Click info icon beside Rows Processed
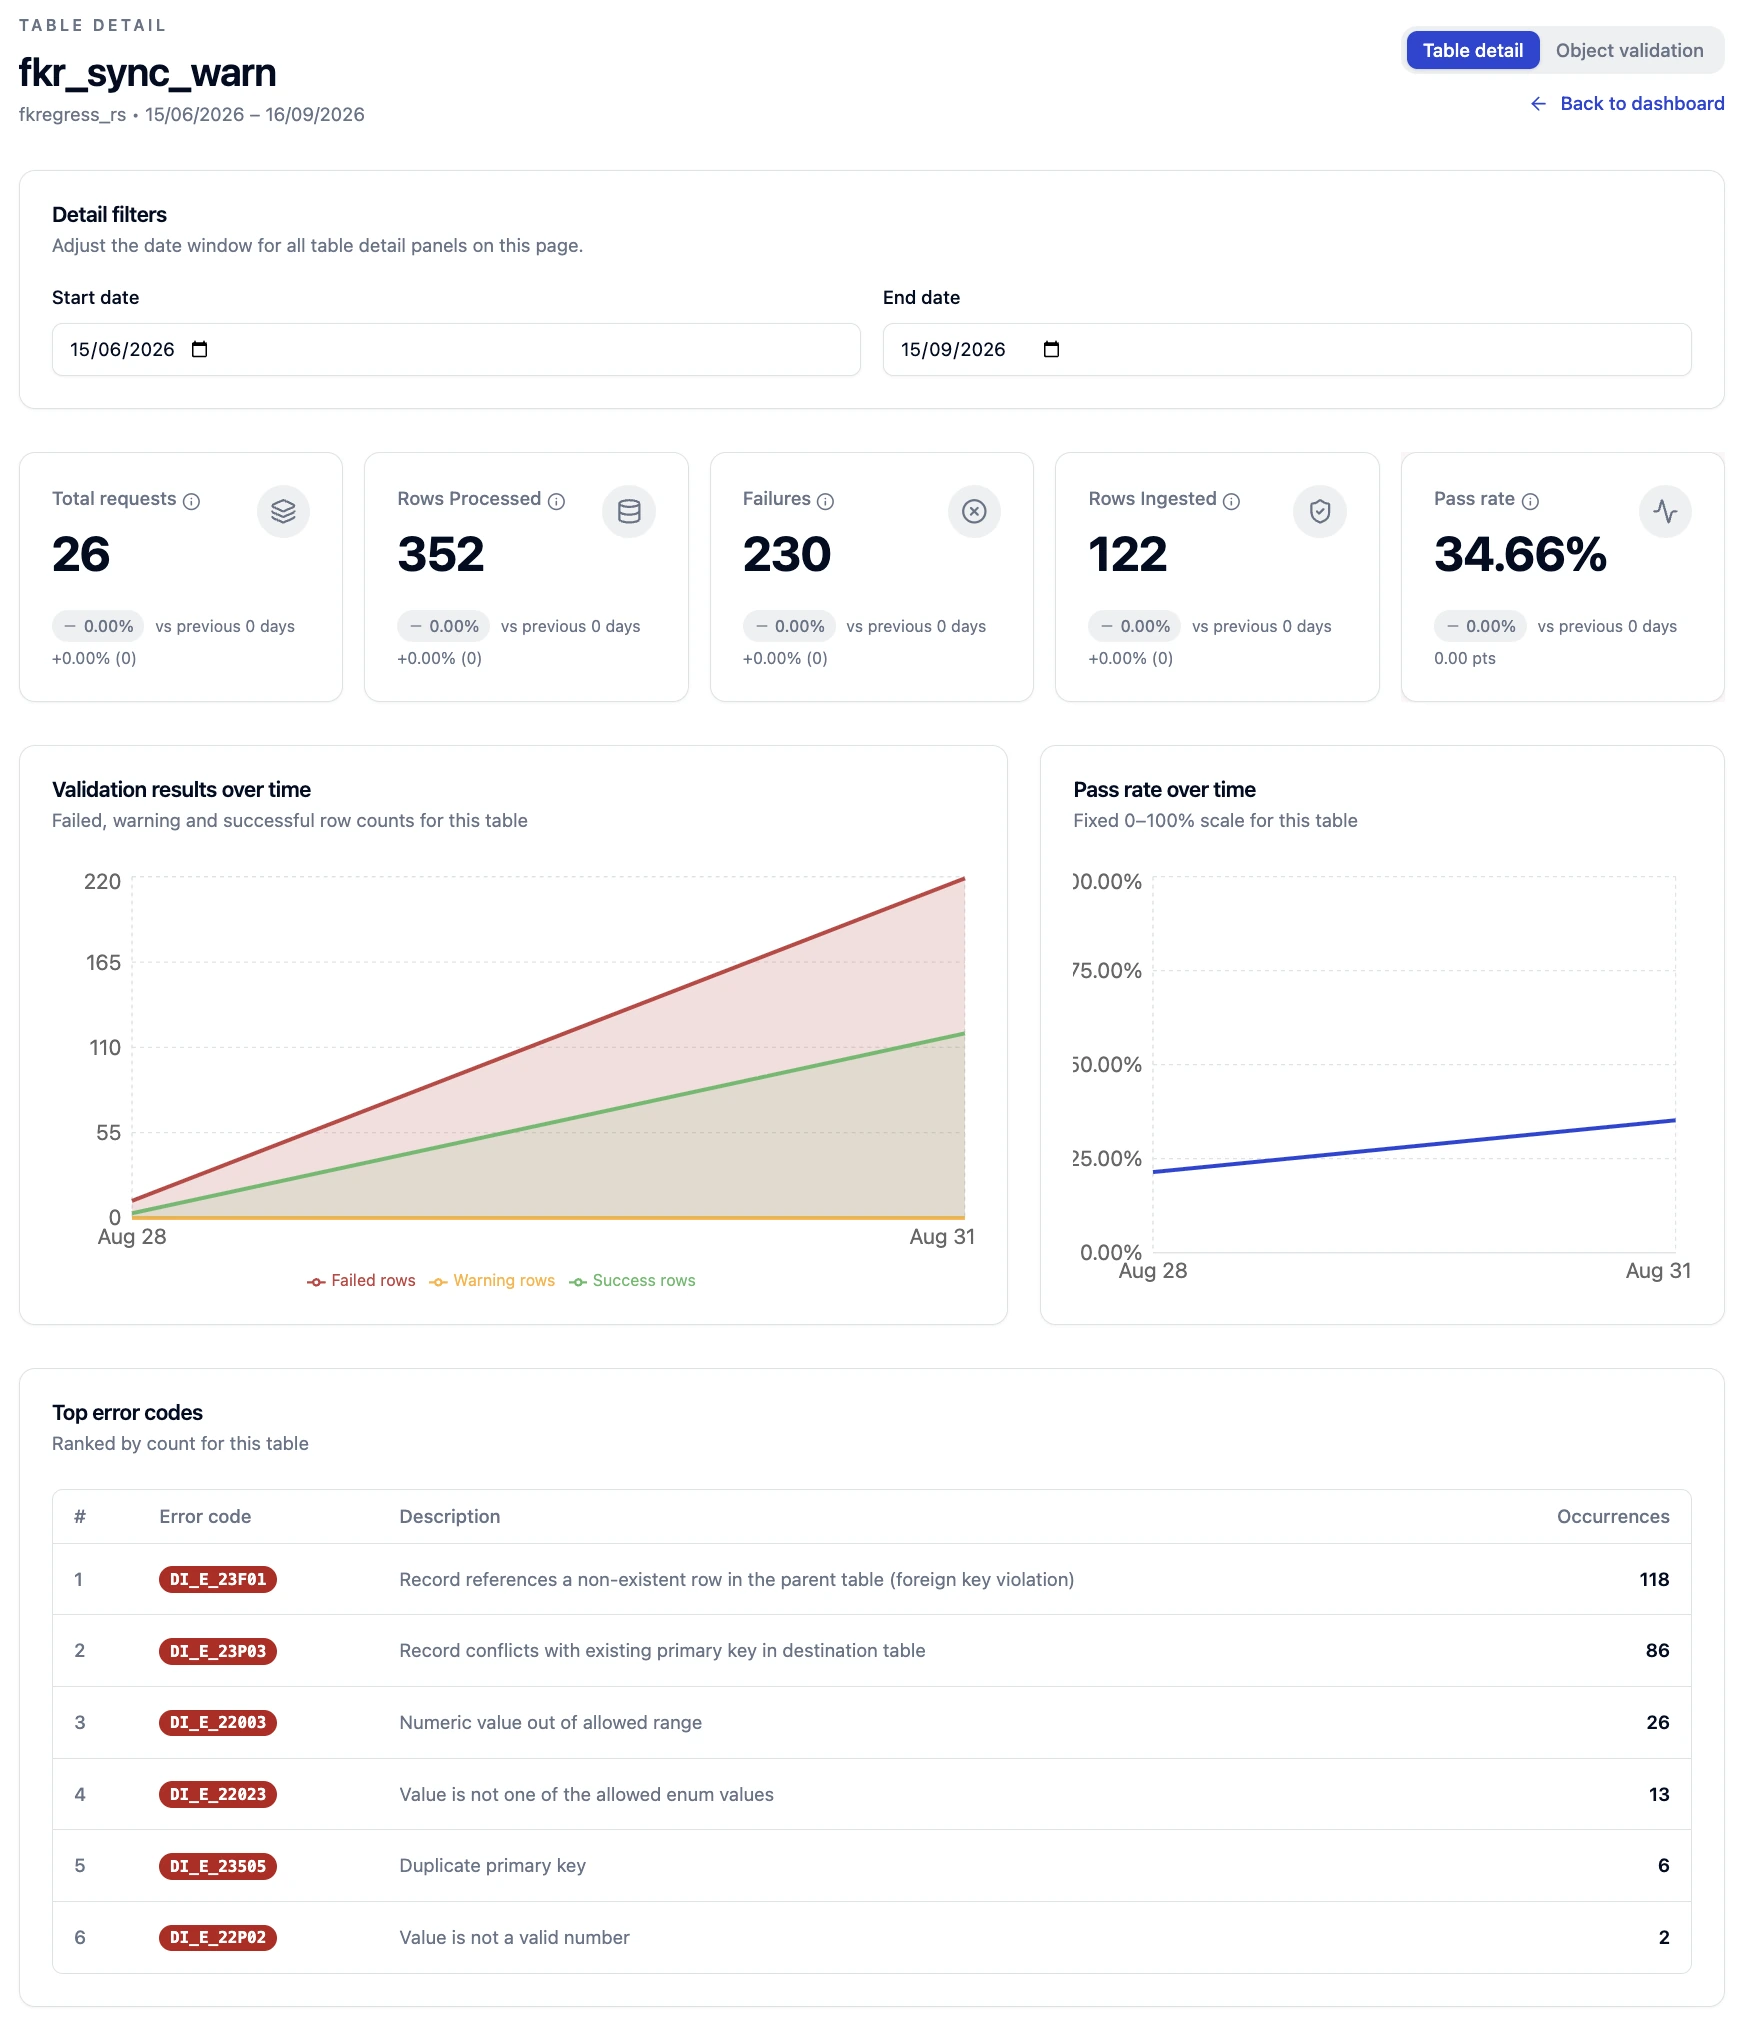Image resolution: width=1740 pixels, height=2026 pixels. 557,501
